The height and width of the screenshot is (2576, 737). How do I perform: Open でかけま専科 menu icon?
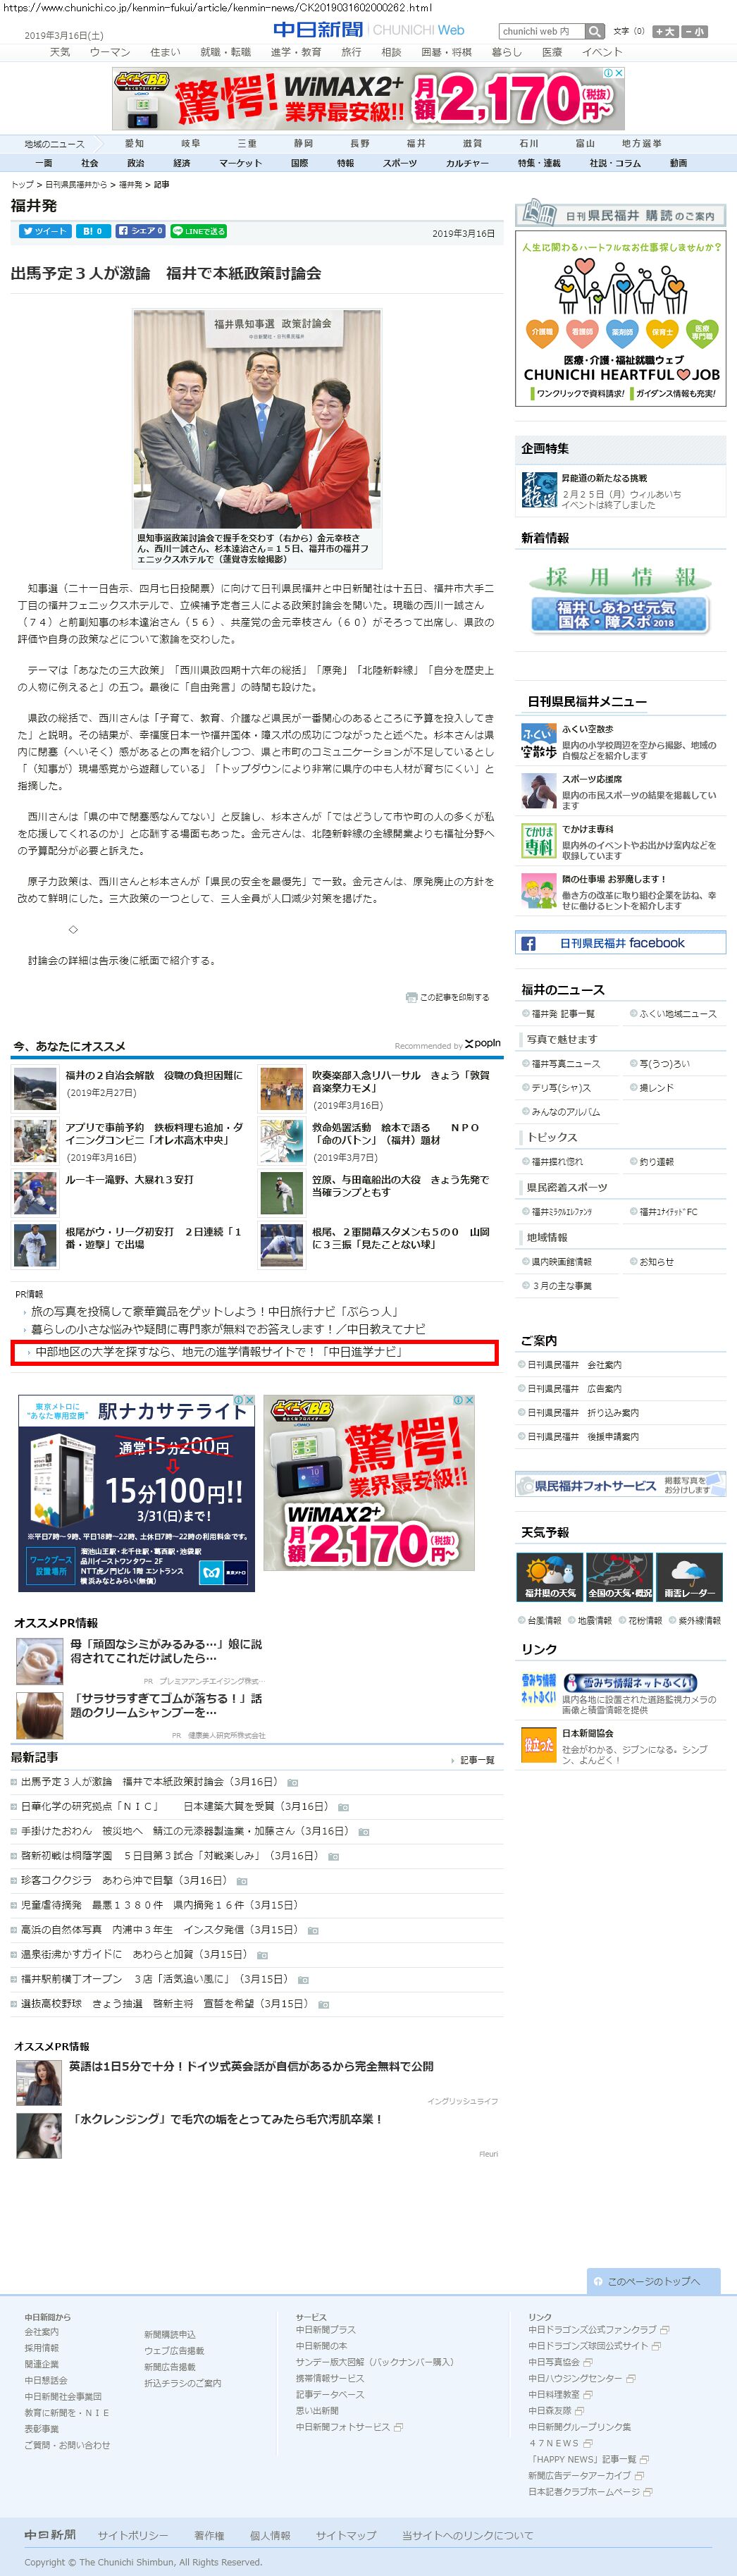(538, 841)
